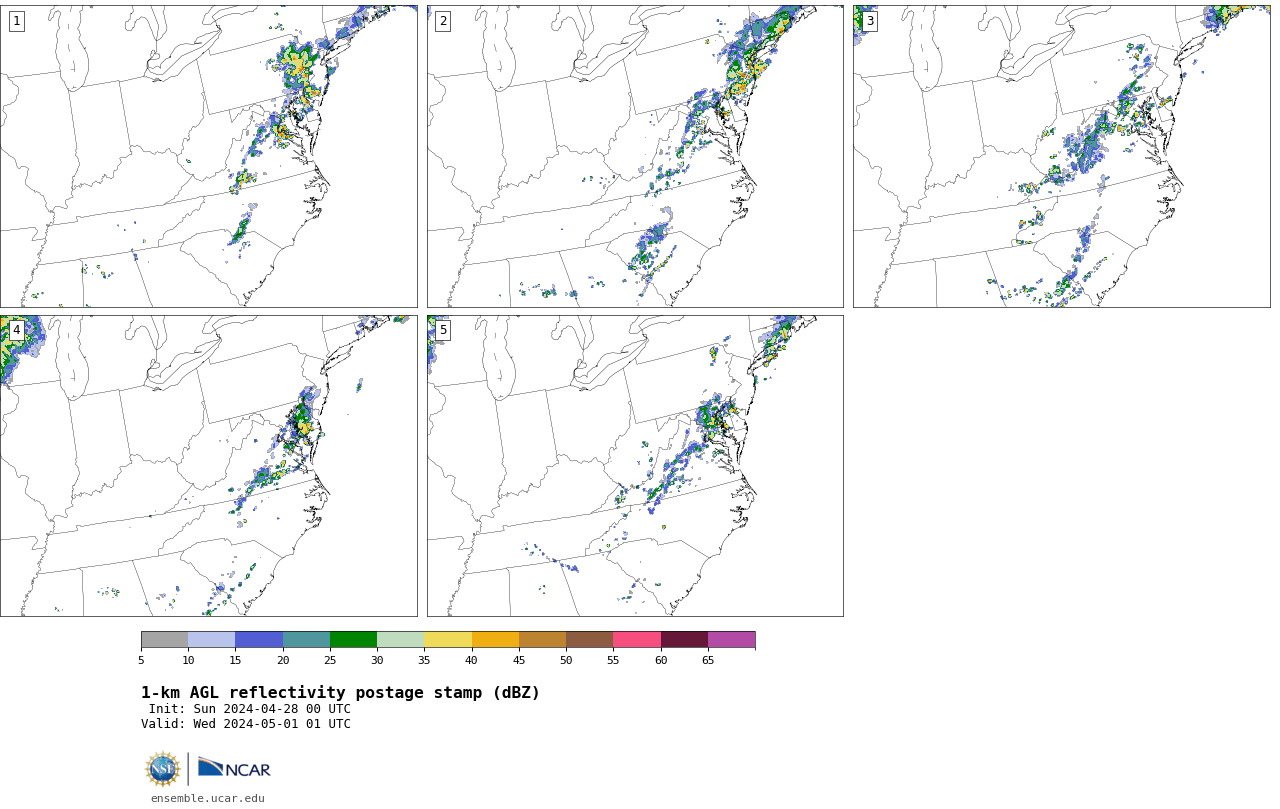This screenshot has width=1280, height=809.
Task: Click the ensemble.ucar.edu text
Action: point(208,798)
